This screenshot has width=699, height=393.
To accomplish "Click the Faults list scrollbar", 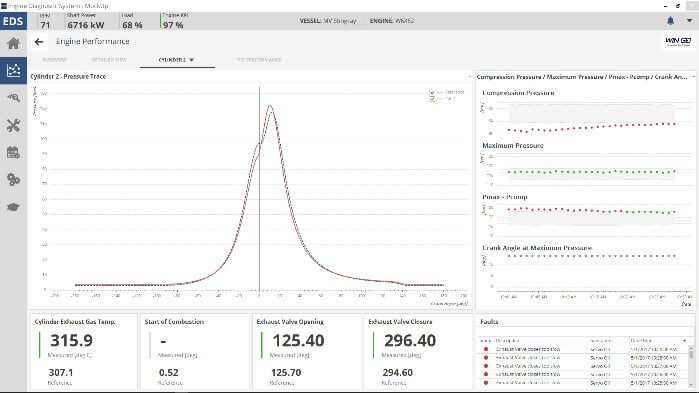I will point(691,364).
